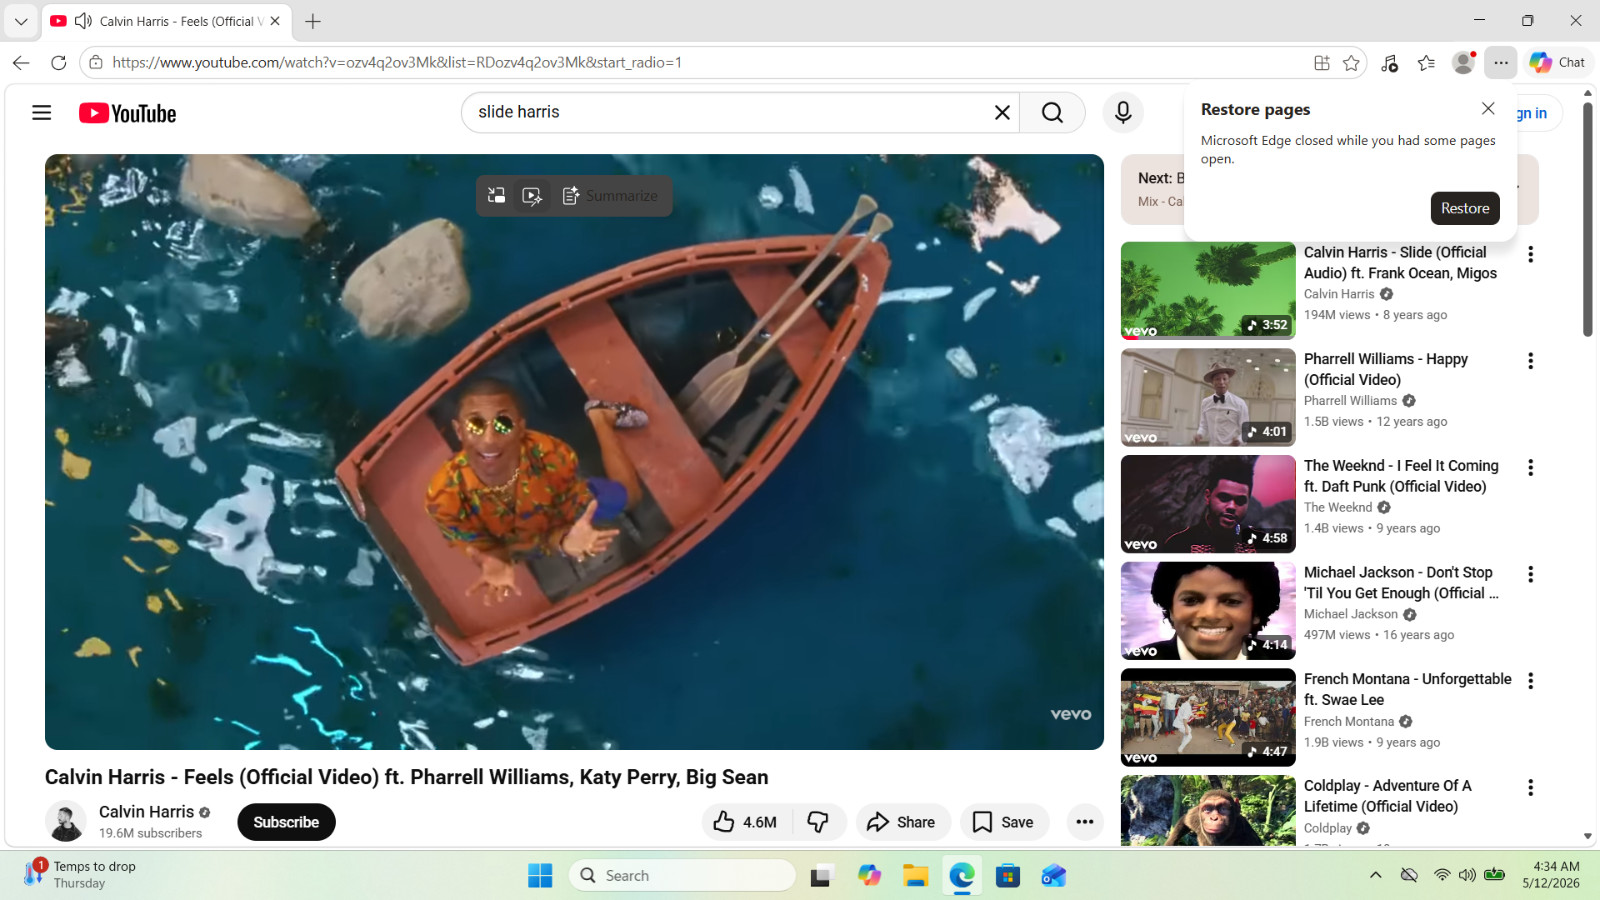
Task: Open Outlook from the taskbar
Action: pos(1054,876)
